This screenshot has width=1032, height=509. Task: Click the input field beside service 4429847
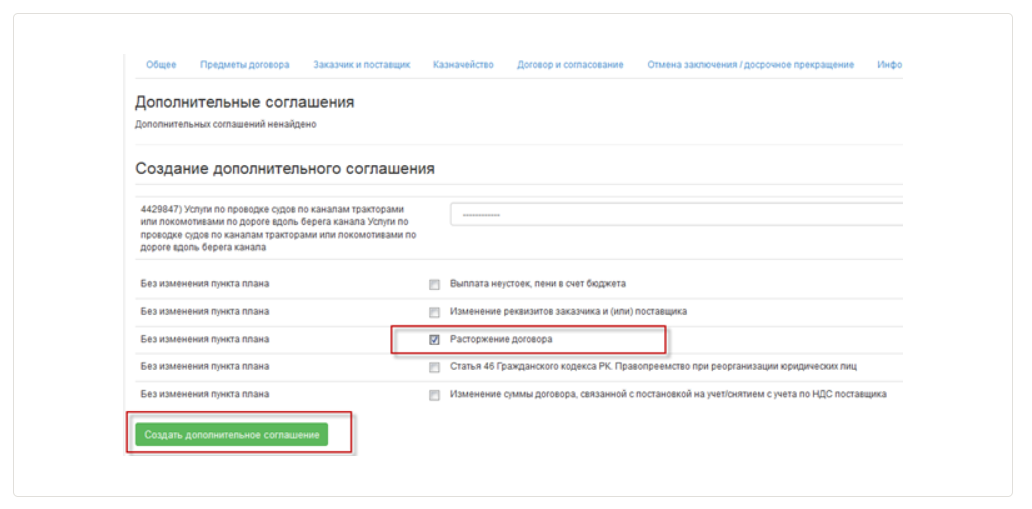pyautogui.click(x=676, y=215)
